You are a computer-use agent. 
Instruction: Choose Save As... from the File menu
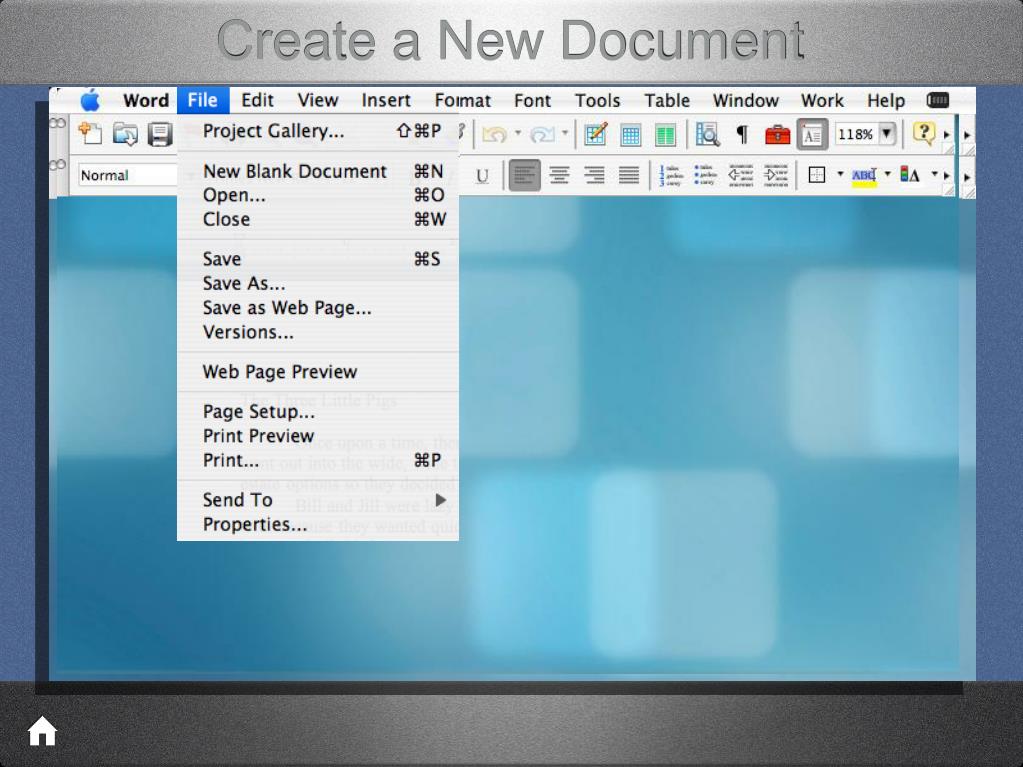[318, 284]
